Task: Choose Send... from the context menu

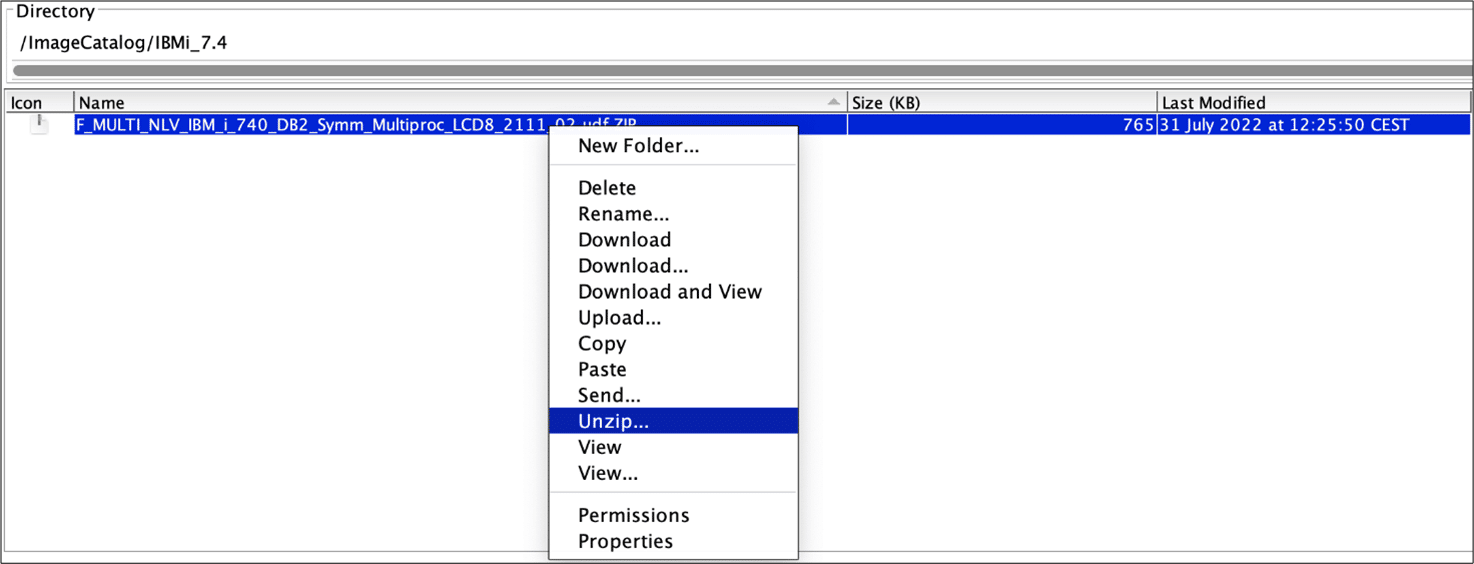Action: click(x=609, y=396)
